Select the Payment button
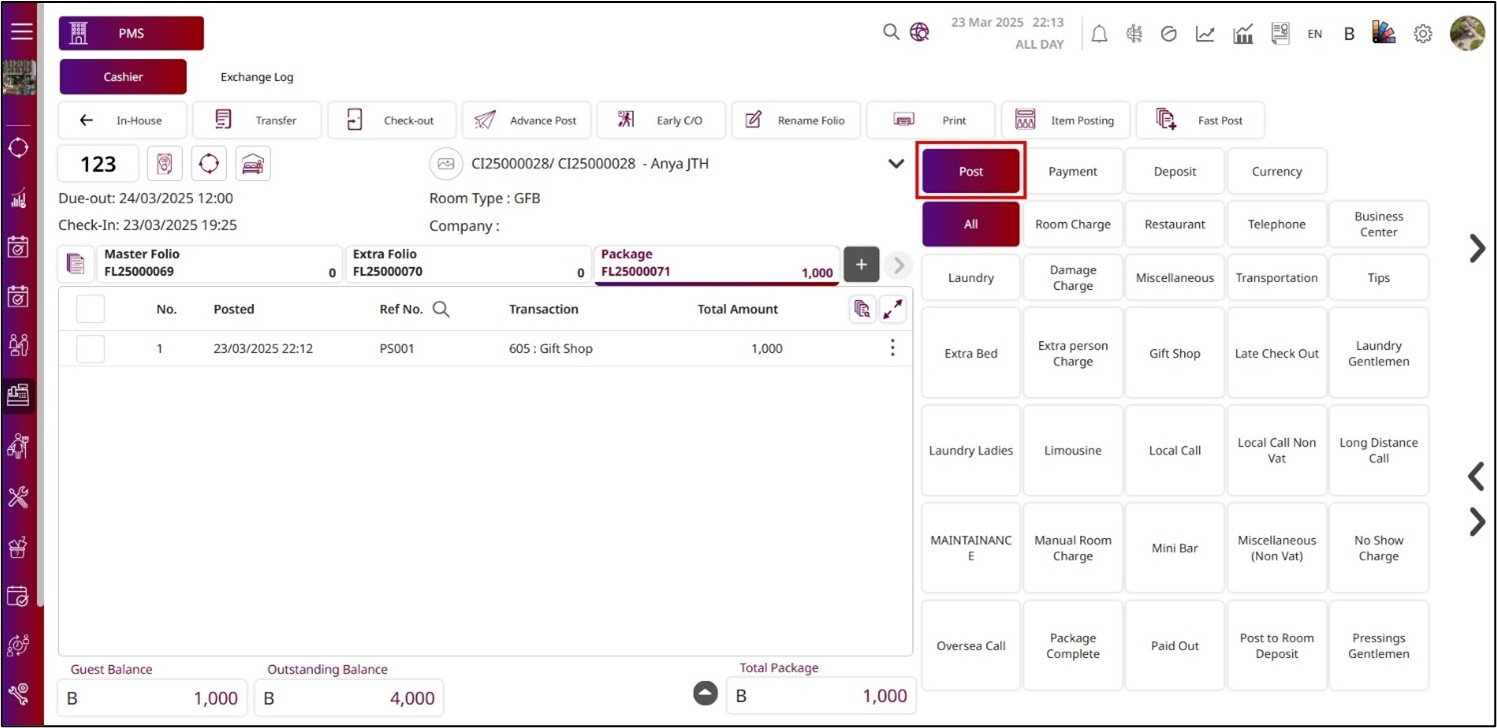 pos(1073,172)
